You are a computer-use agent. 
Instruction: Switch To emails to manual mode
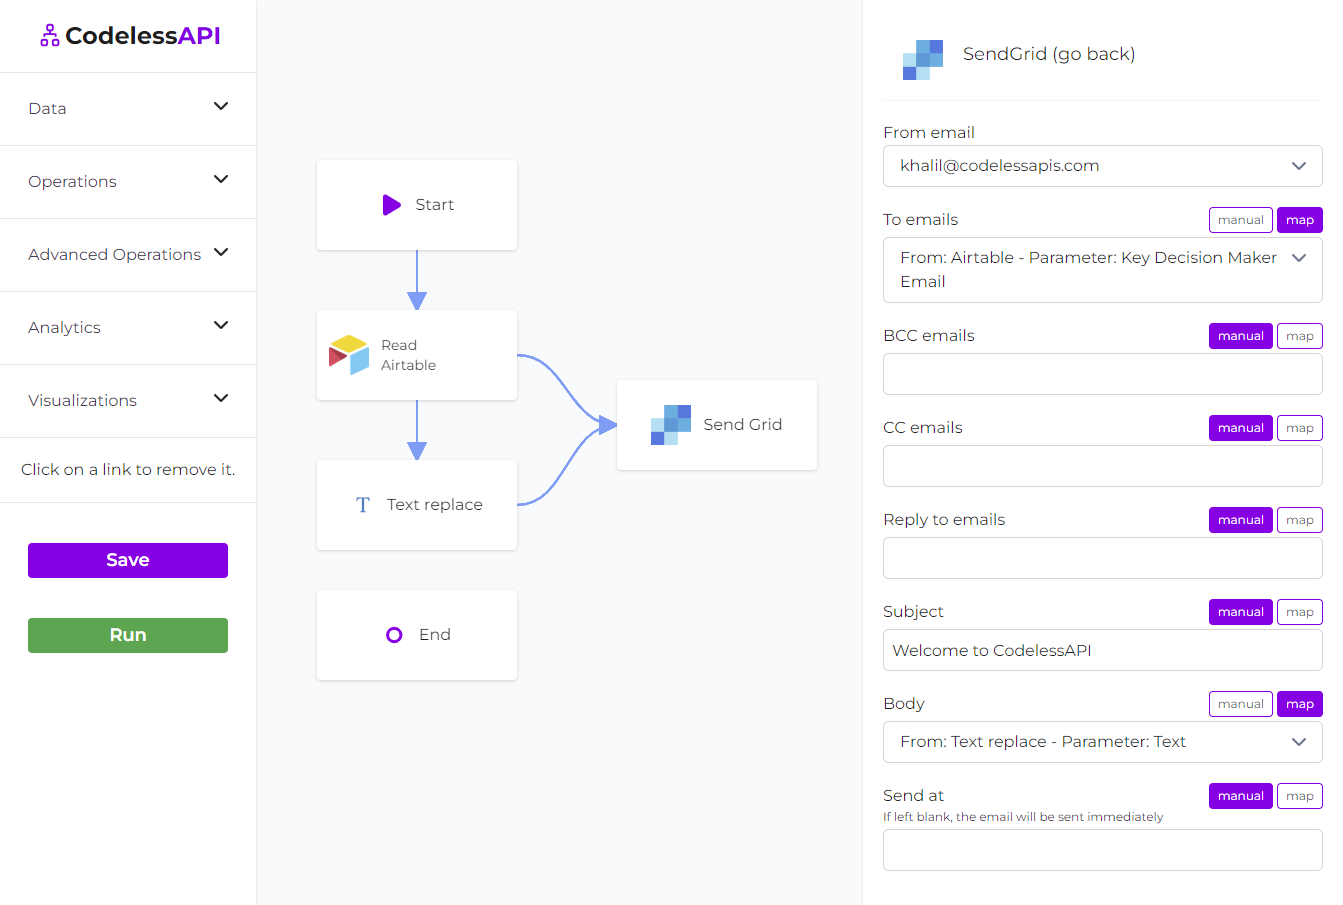click(x=1241, y=220)
